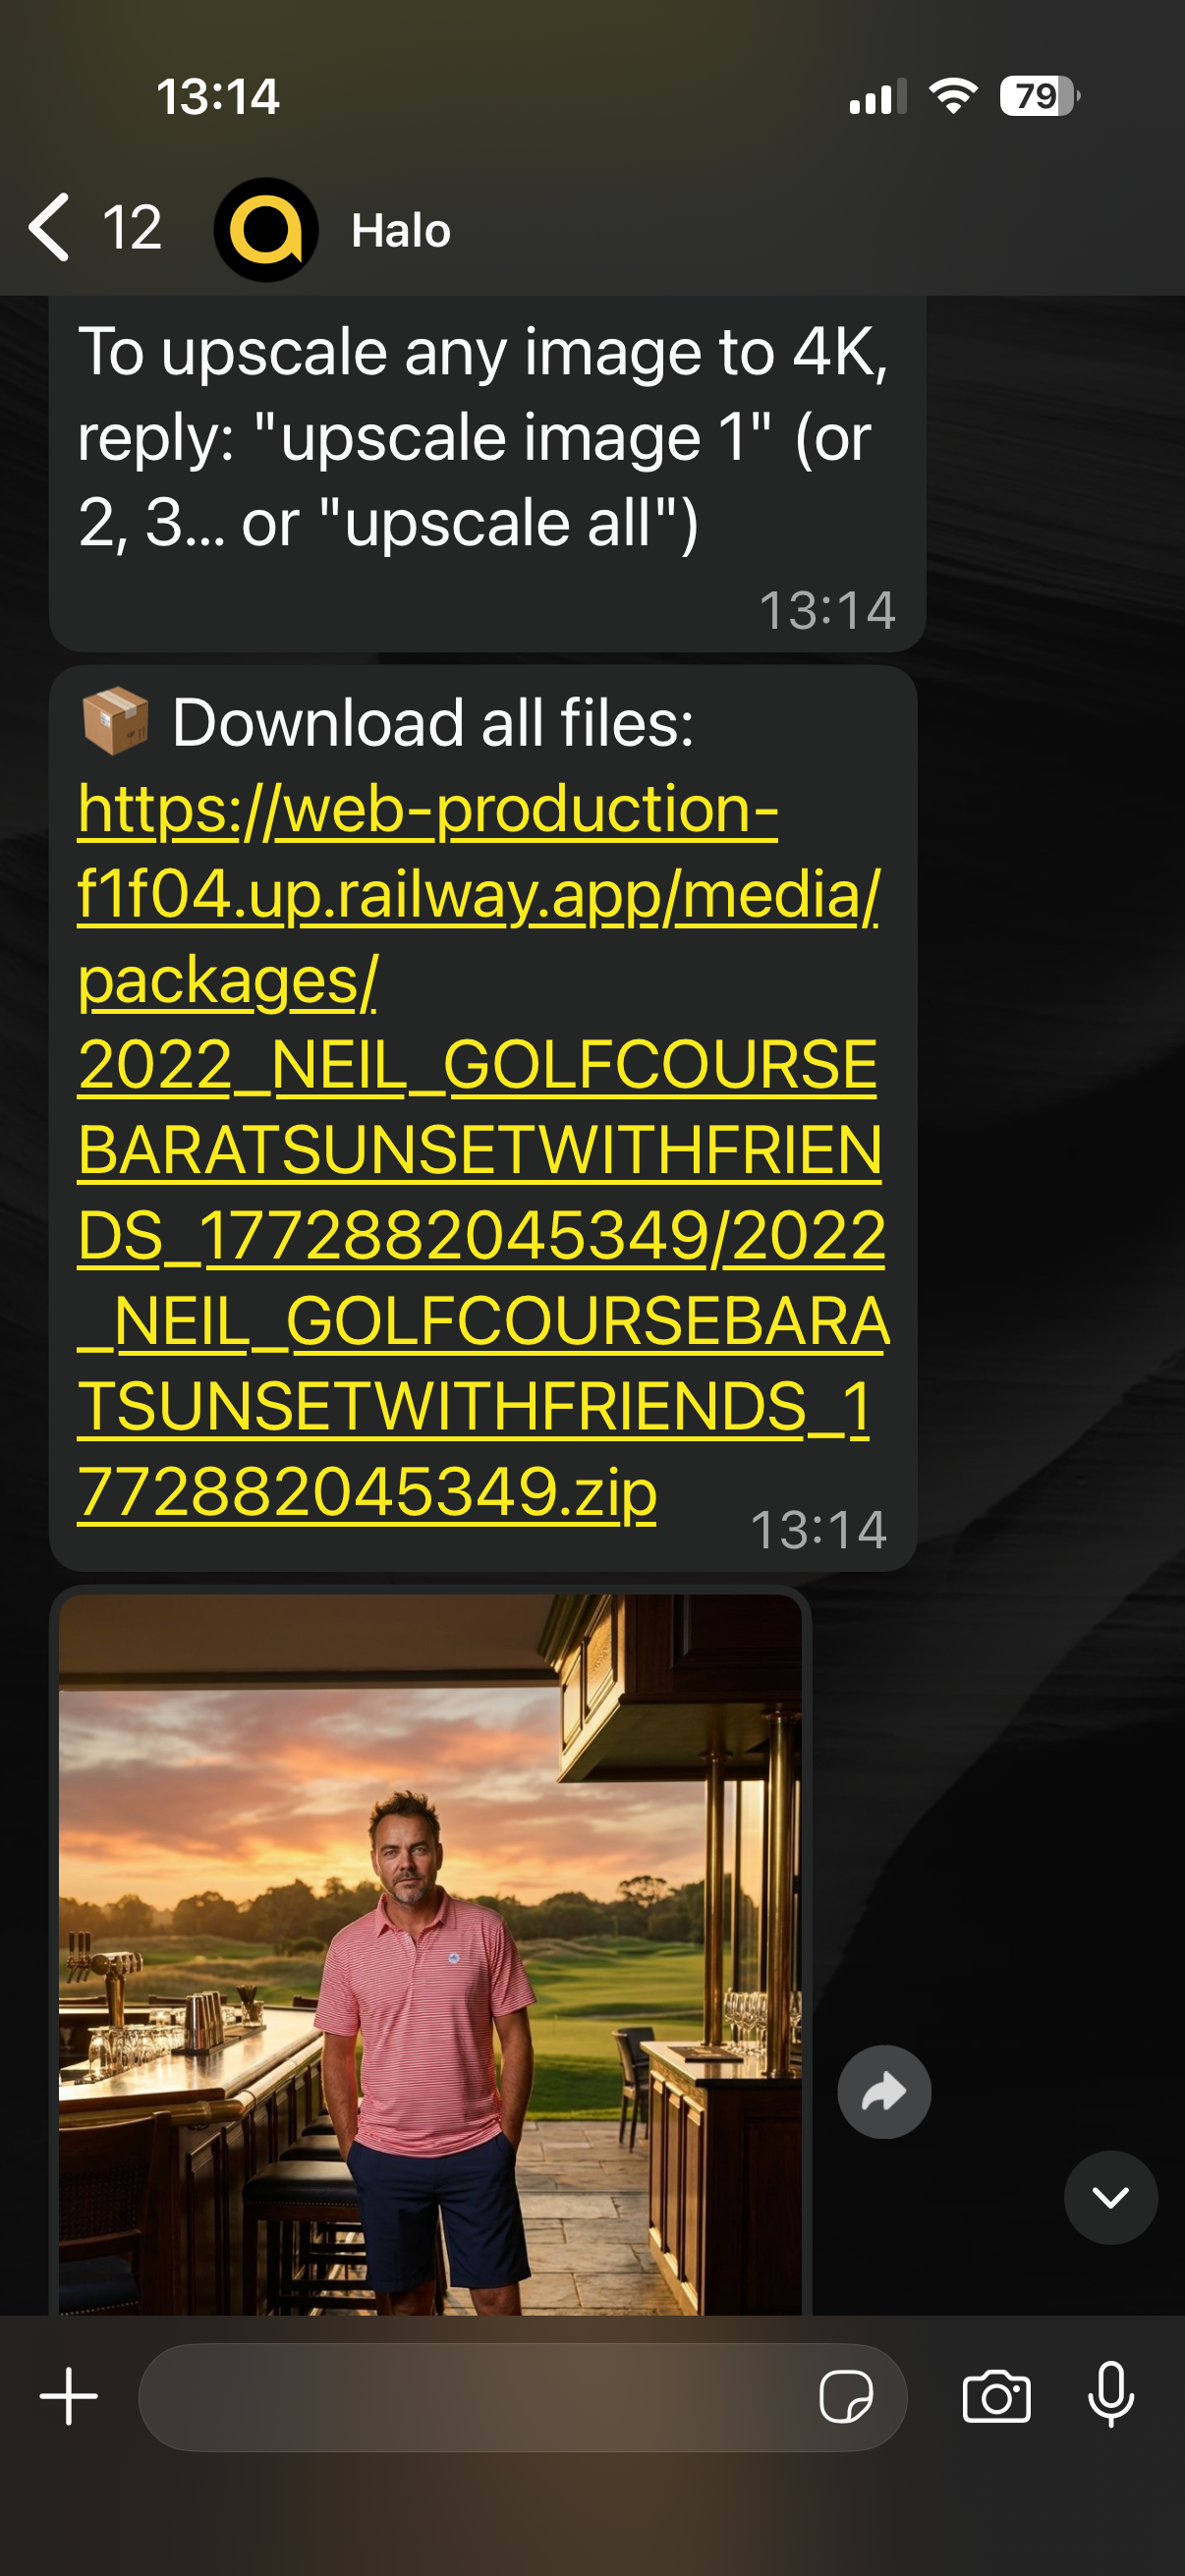Open the railway.app zip download link

pyautogui.click(x=482, y=1150)
